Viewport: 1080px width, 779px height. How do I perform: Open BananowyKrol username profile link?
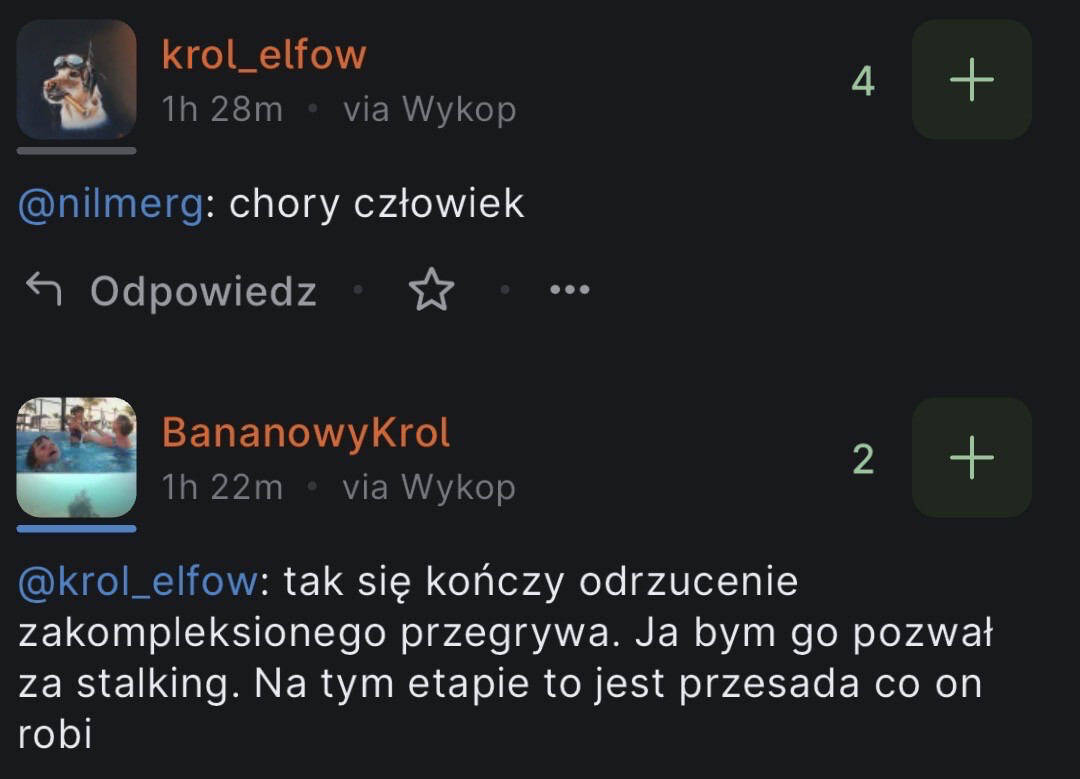point(306,433)
